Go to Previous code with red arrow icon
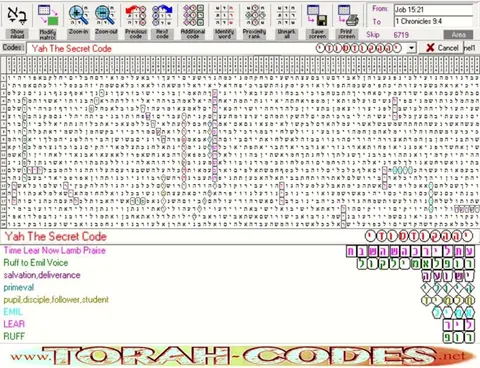The width and height of the screenshot is (480, 368). pyautogui.click(x=136, y=15)
